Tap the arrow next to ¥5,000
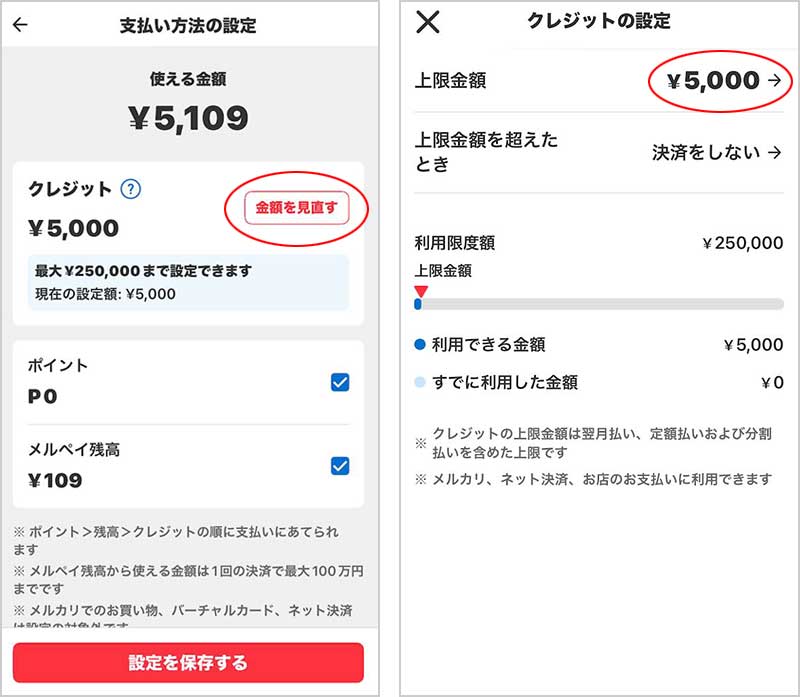800x697 pixels. (775, 81)
